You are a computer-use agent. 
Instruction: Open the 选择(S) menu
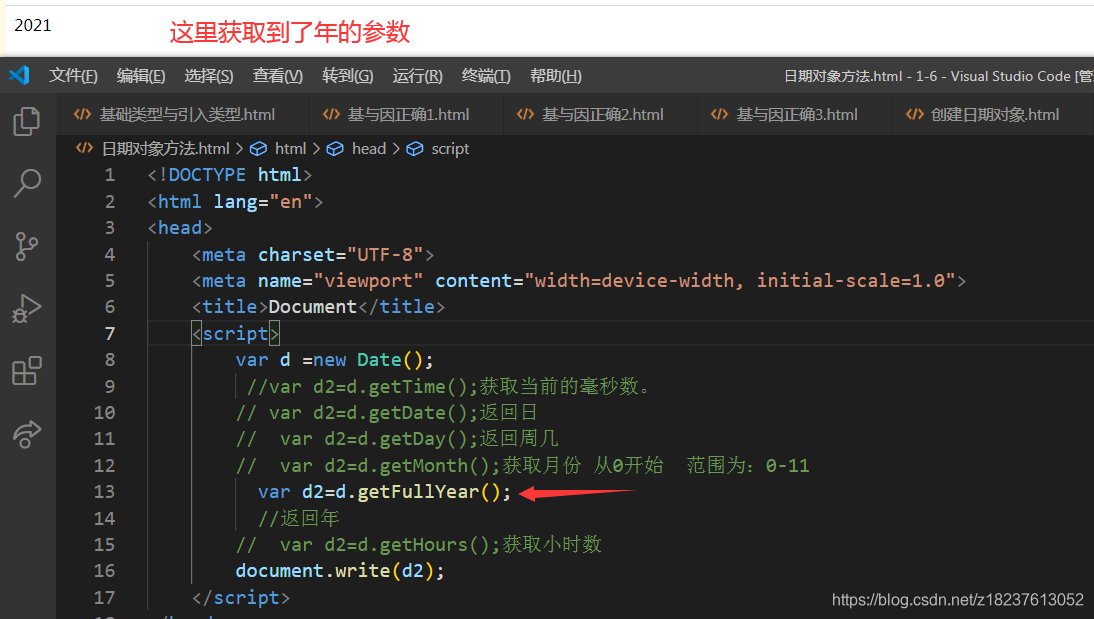point(209,75)
